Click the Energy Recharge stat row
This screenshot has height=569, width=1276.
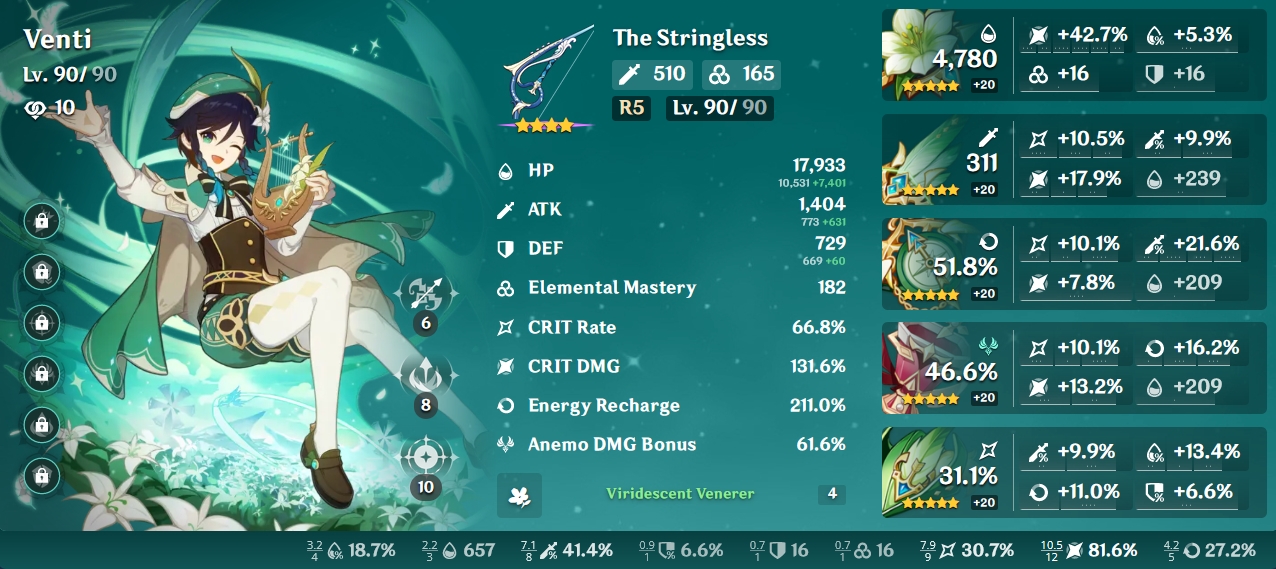(x=672, y=405)
